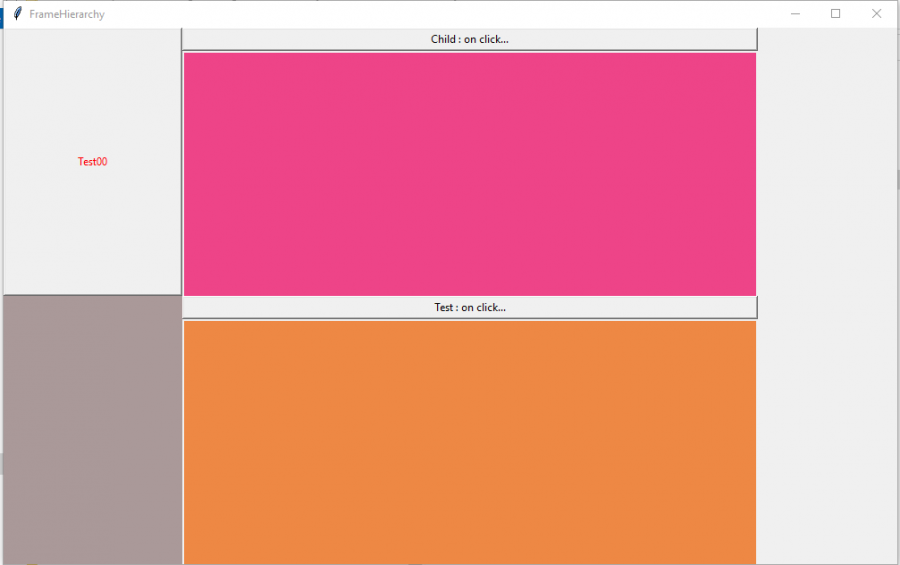Click the red Test00 label
Viewport: 900px width, 565px height.
pyautogui.click(x=92, y=162)
